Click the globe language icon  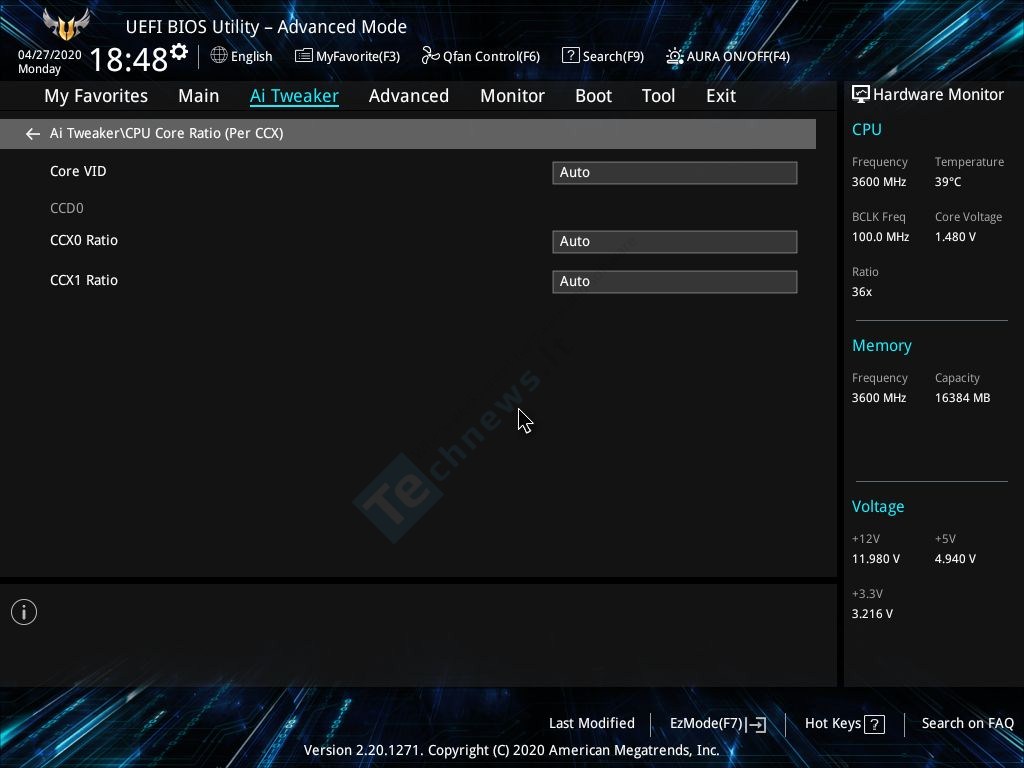pyautogui.click(x=219, y=56)
